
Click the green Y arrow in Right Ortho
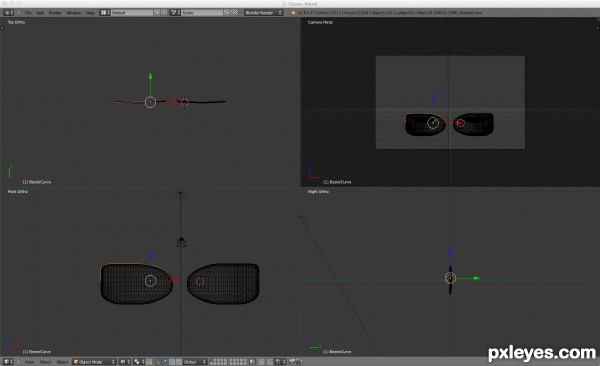(476, 278)
